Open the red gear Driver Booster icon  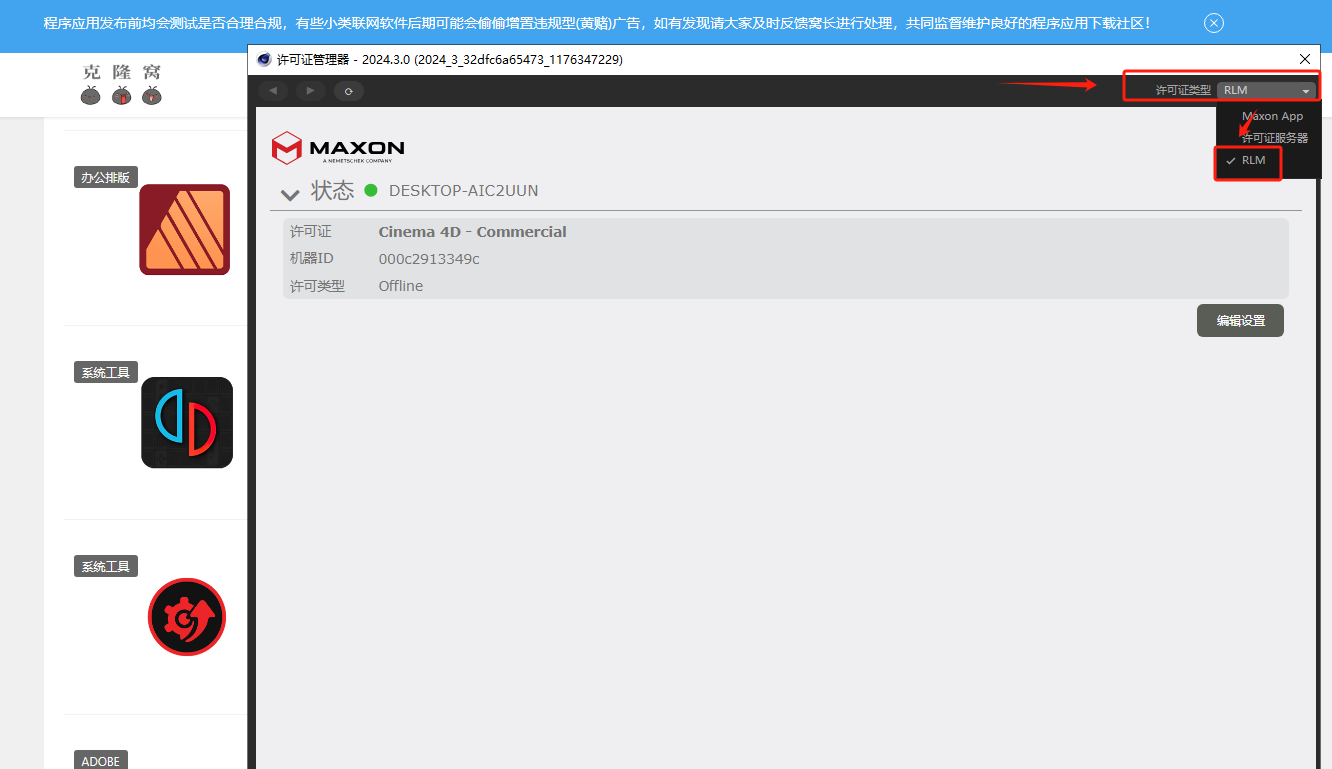(187, 617)
